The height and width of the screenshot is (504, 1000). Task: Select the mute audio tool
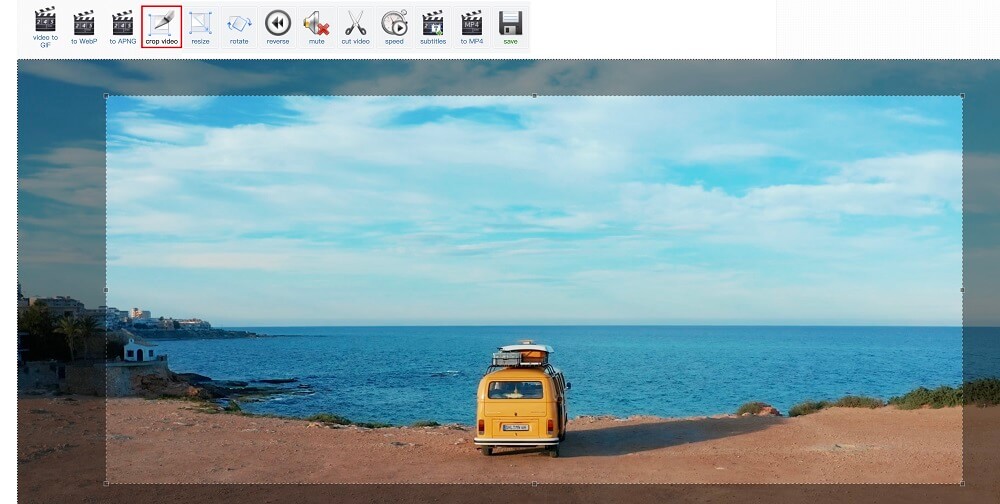(x=317, y=27)
